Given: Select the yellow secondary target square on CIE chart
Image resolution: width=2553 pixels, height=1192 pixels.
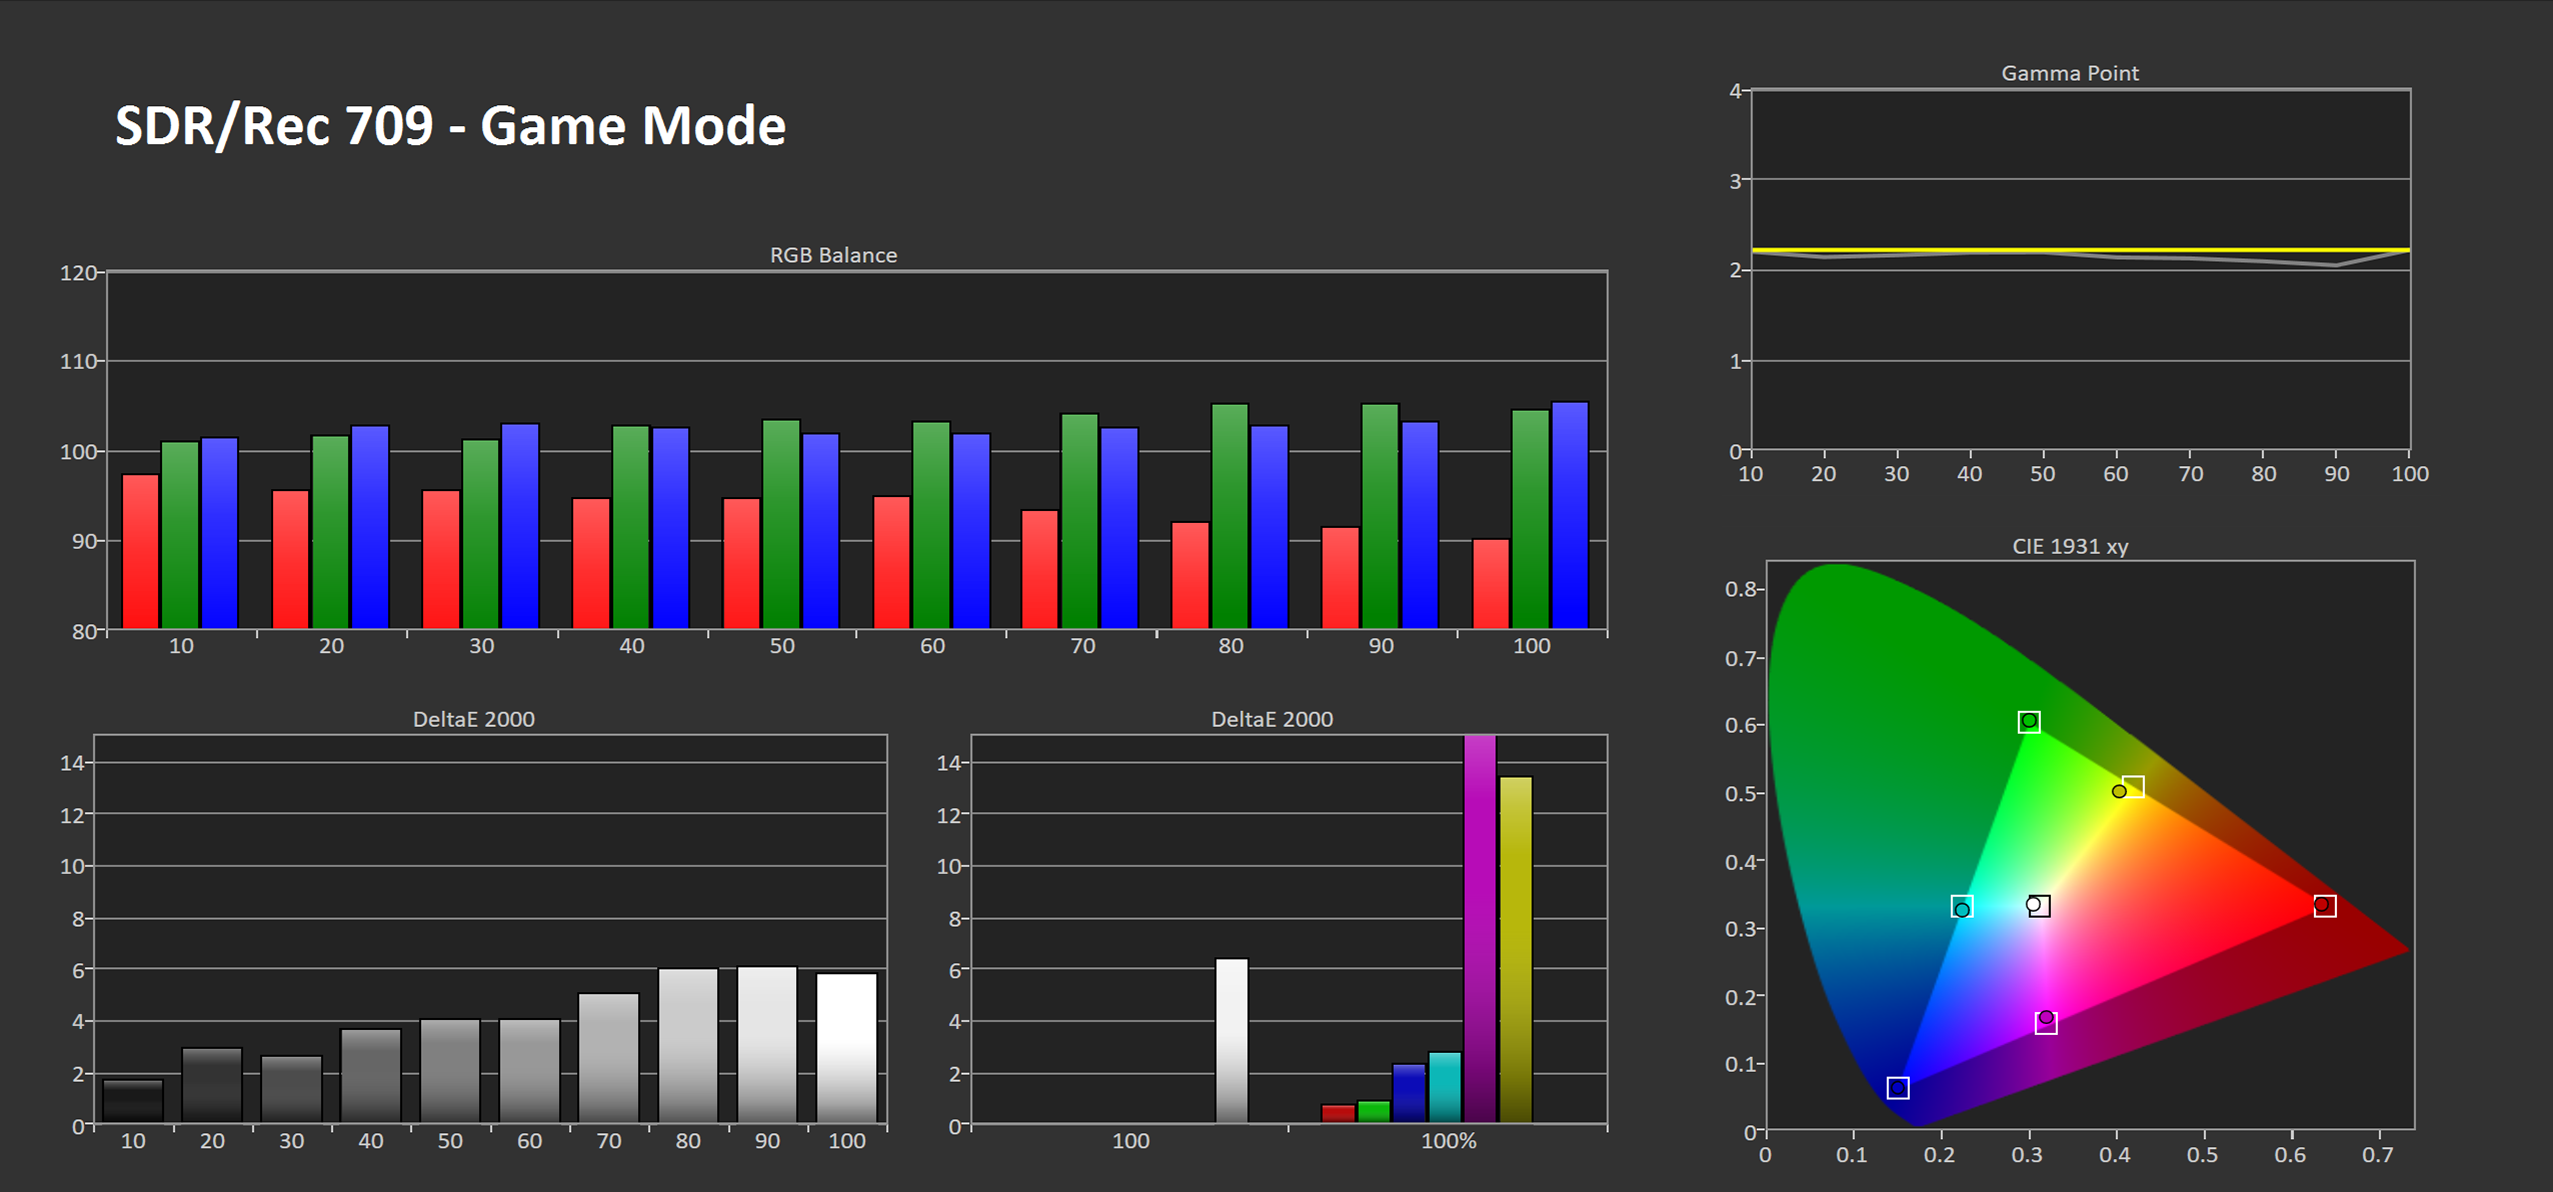Looking at the screenshot, I should [2133, 786].
